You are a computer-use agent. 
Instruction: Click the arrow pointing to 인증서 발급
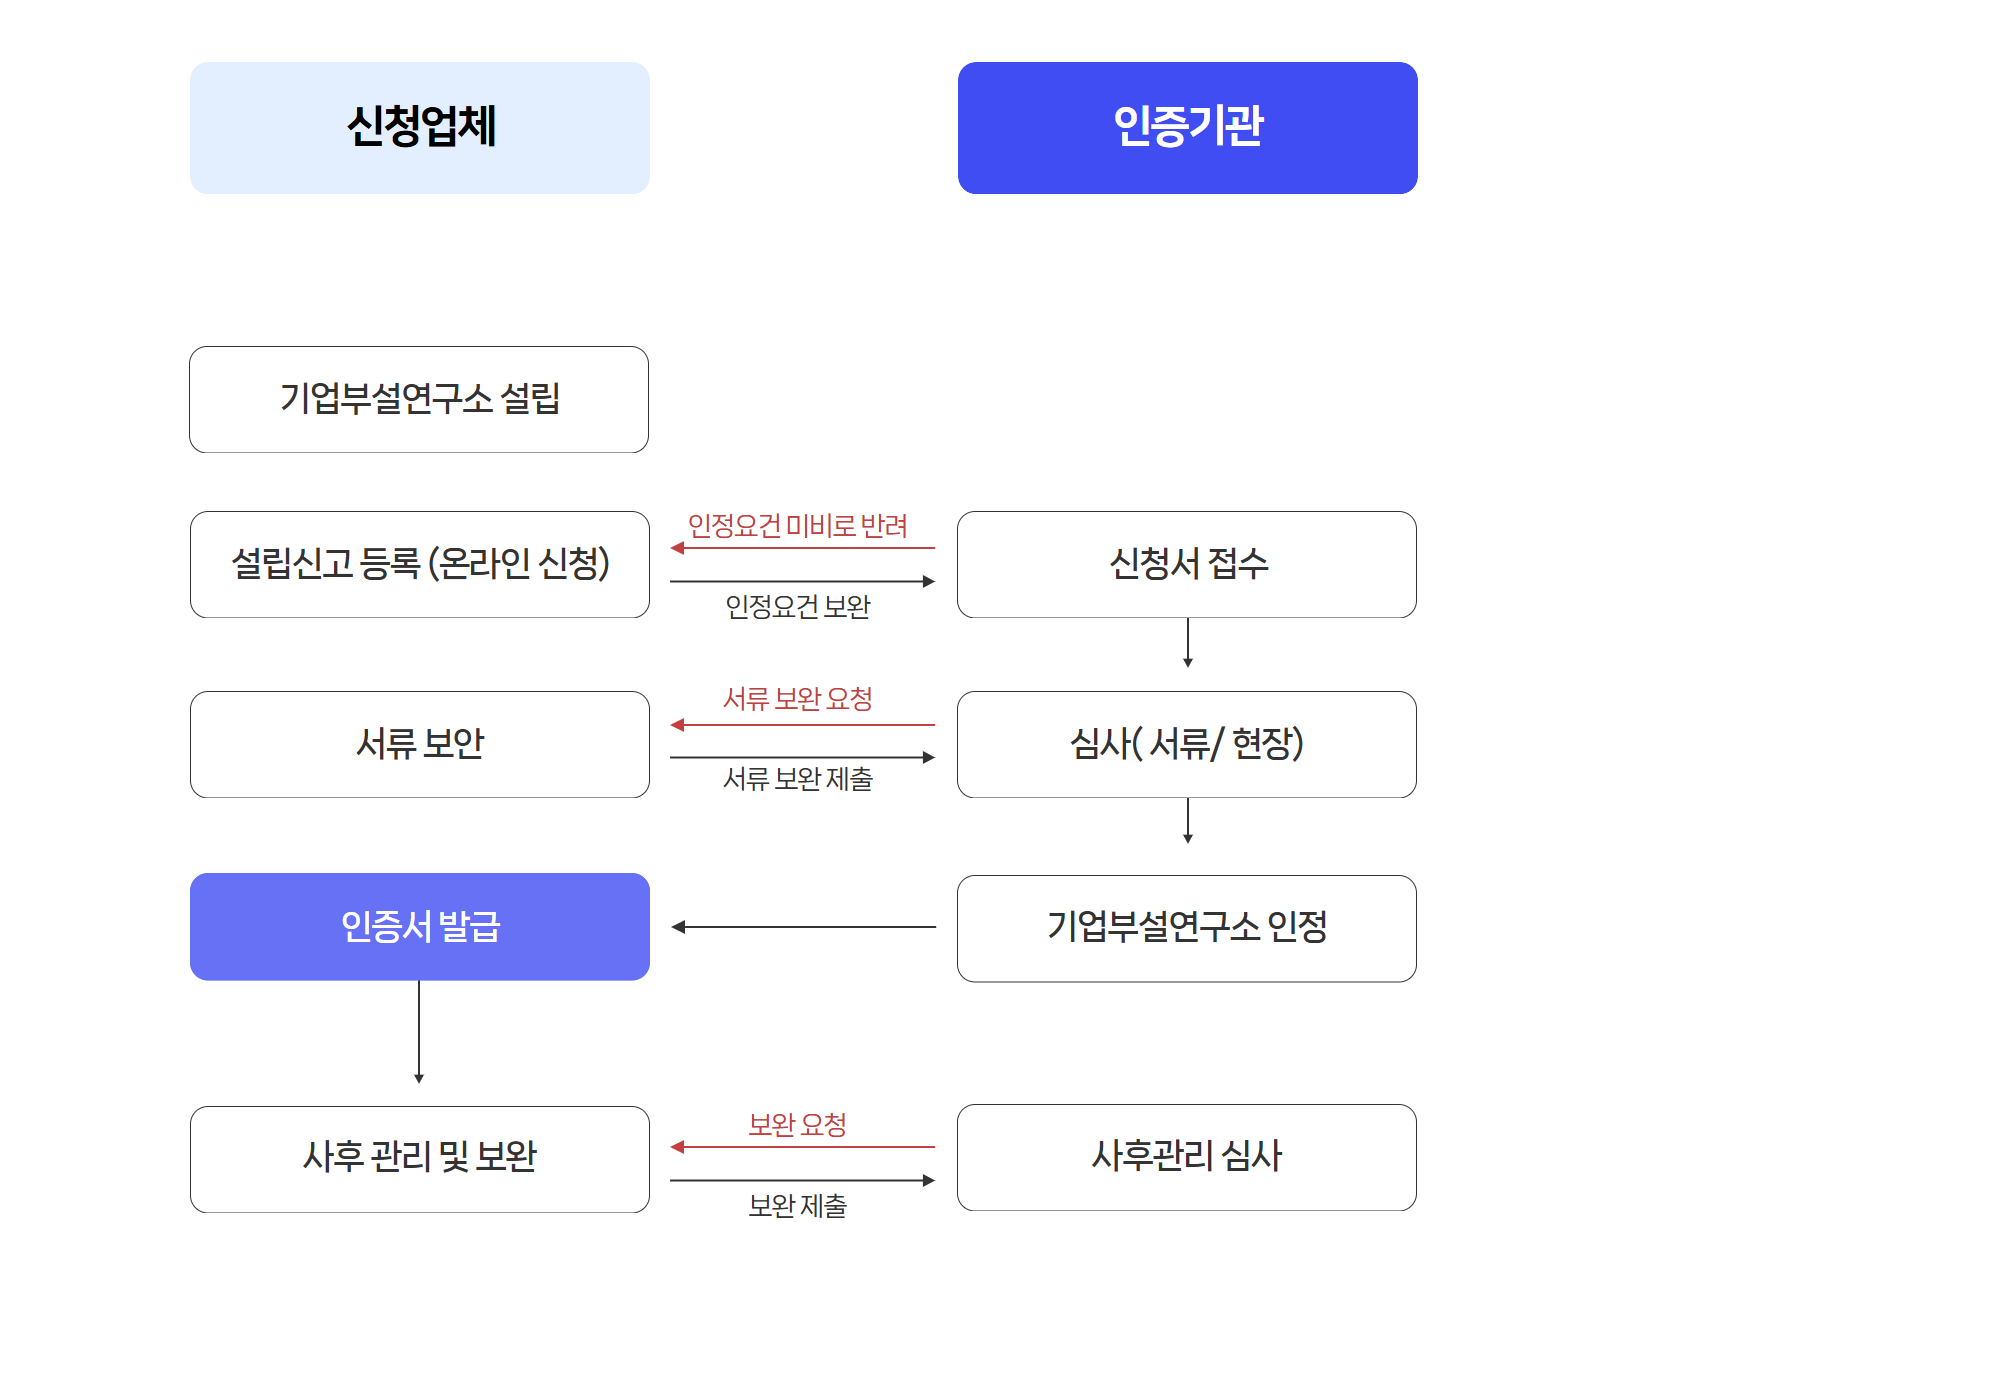(x=803, y=927)
